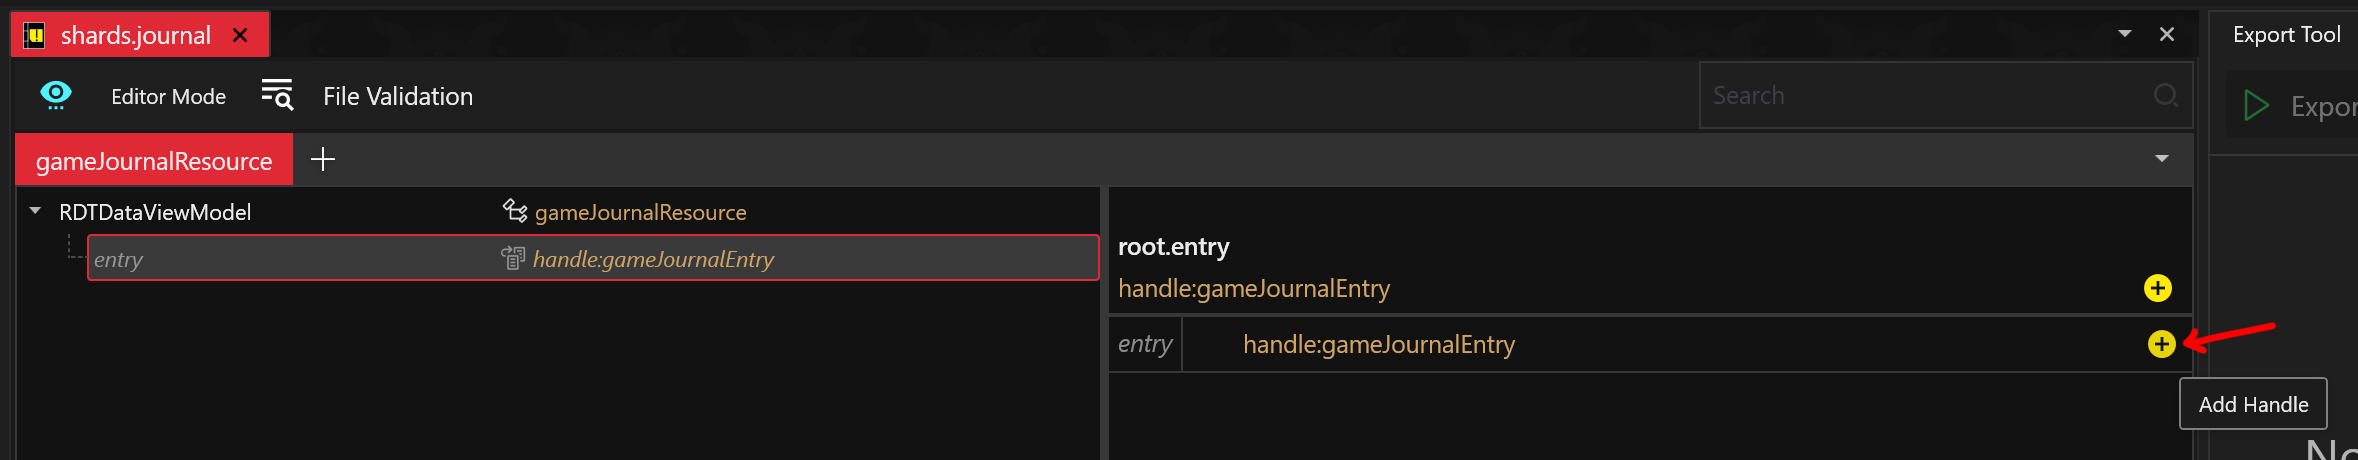Click yellow plus beside root.entry handle heading
Image resolution: width=2358 pixels, height=460 pixels.
pyautogui.click(x=2157, y=288)
